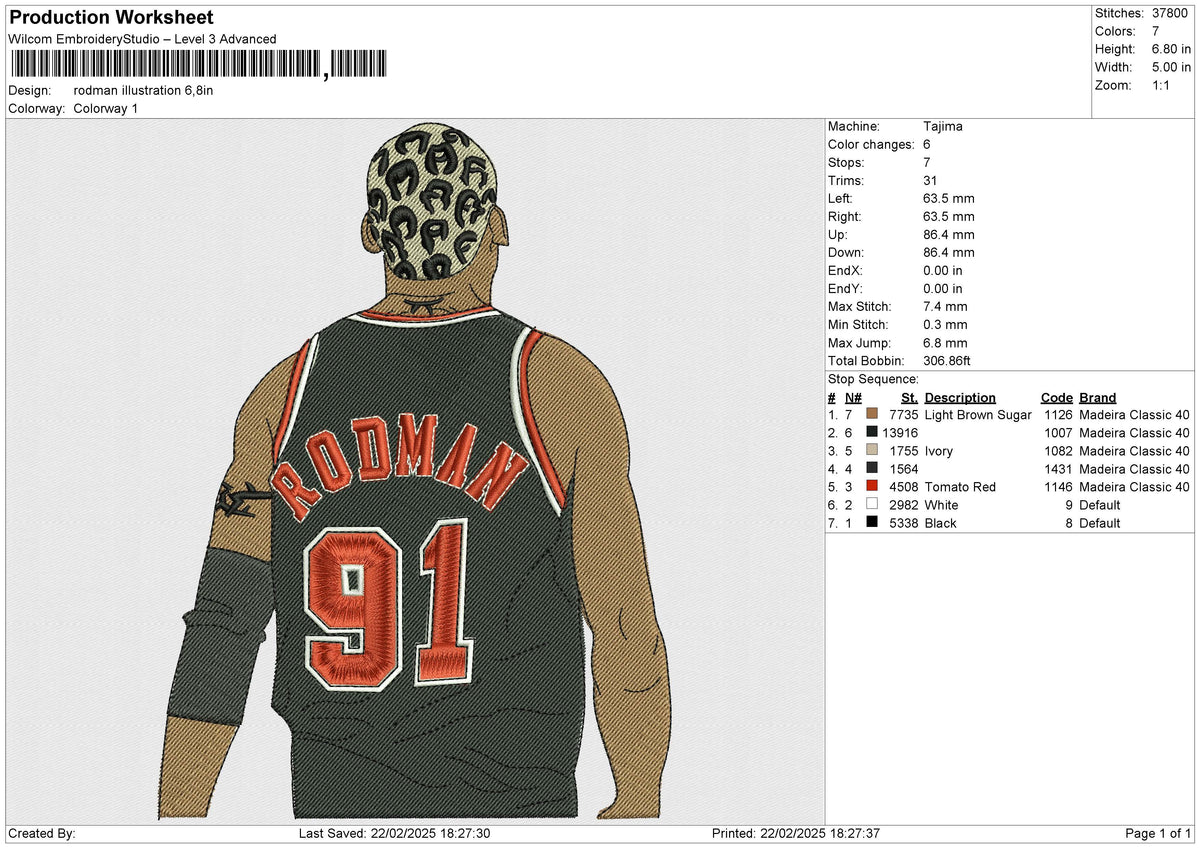This screenshot has height=848, width=1200.
Task: Click the Machine value Tajima
Action: pos(943,127)
